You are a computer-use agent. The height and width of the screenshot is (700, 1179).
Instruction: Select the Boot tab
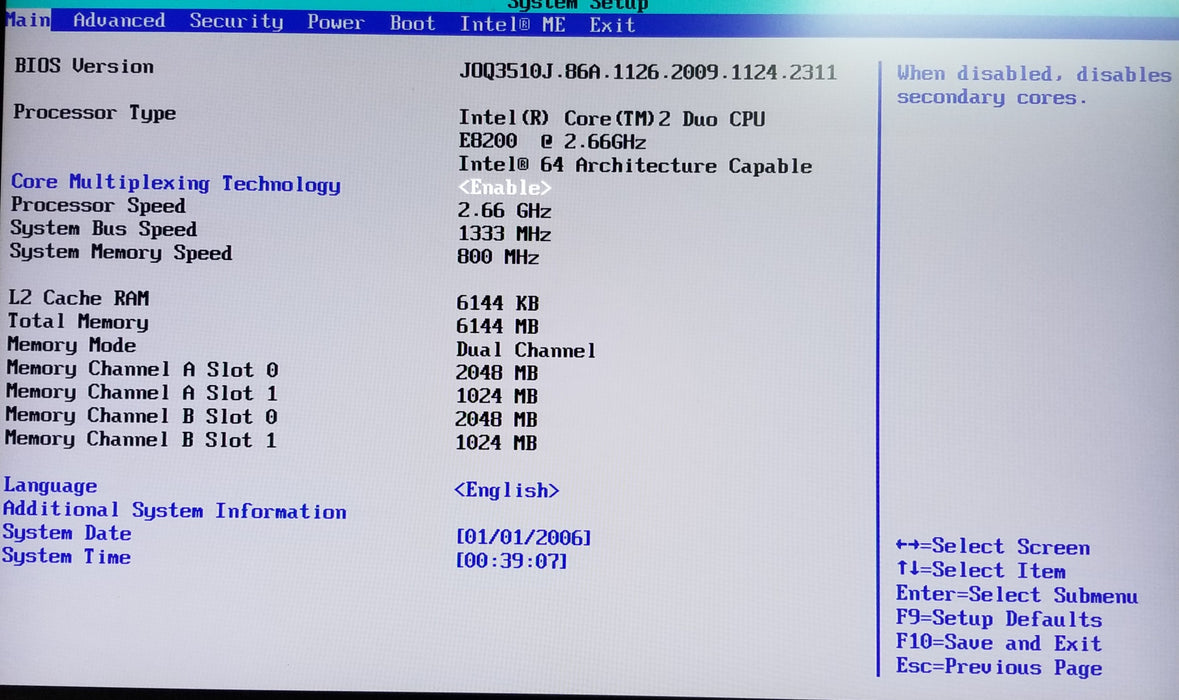coord(412,23)
